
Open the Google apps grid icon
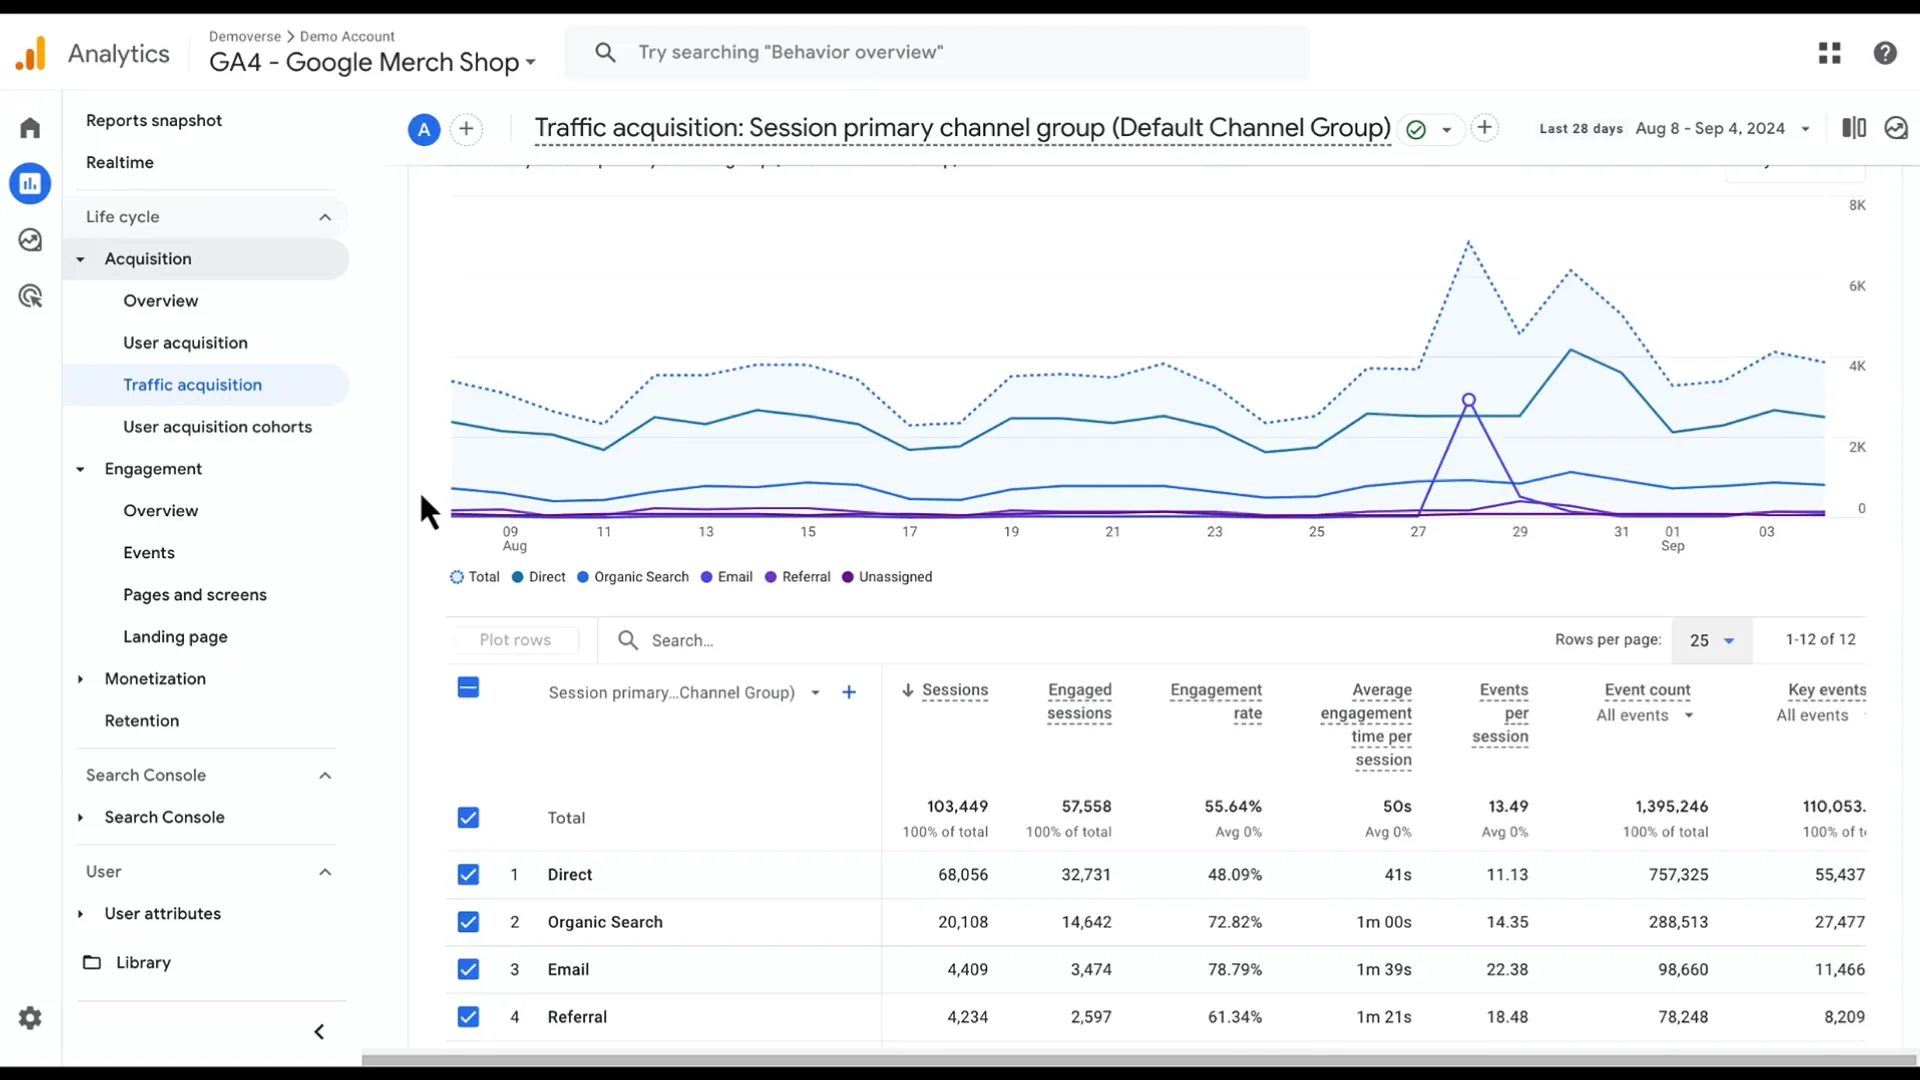1830,53
